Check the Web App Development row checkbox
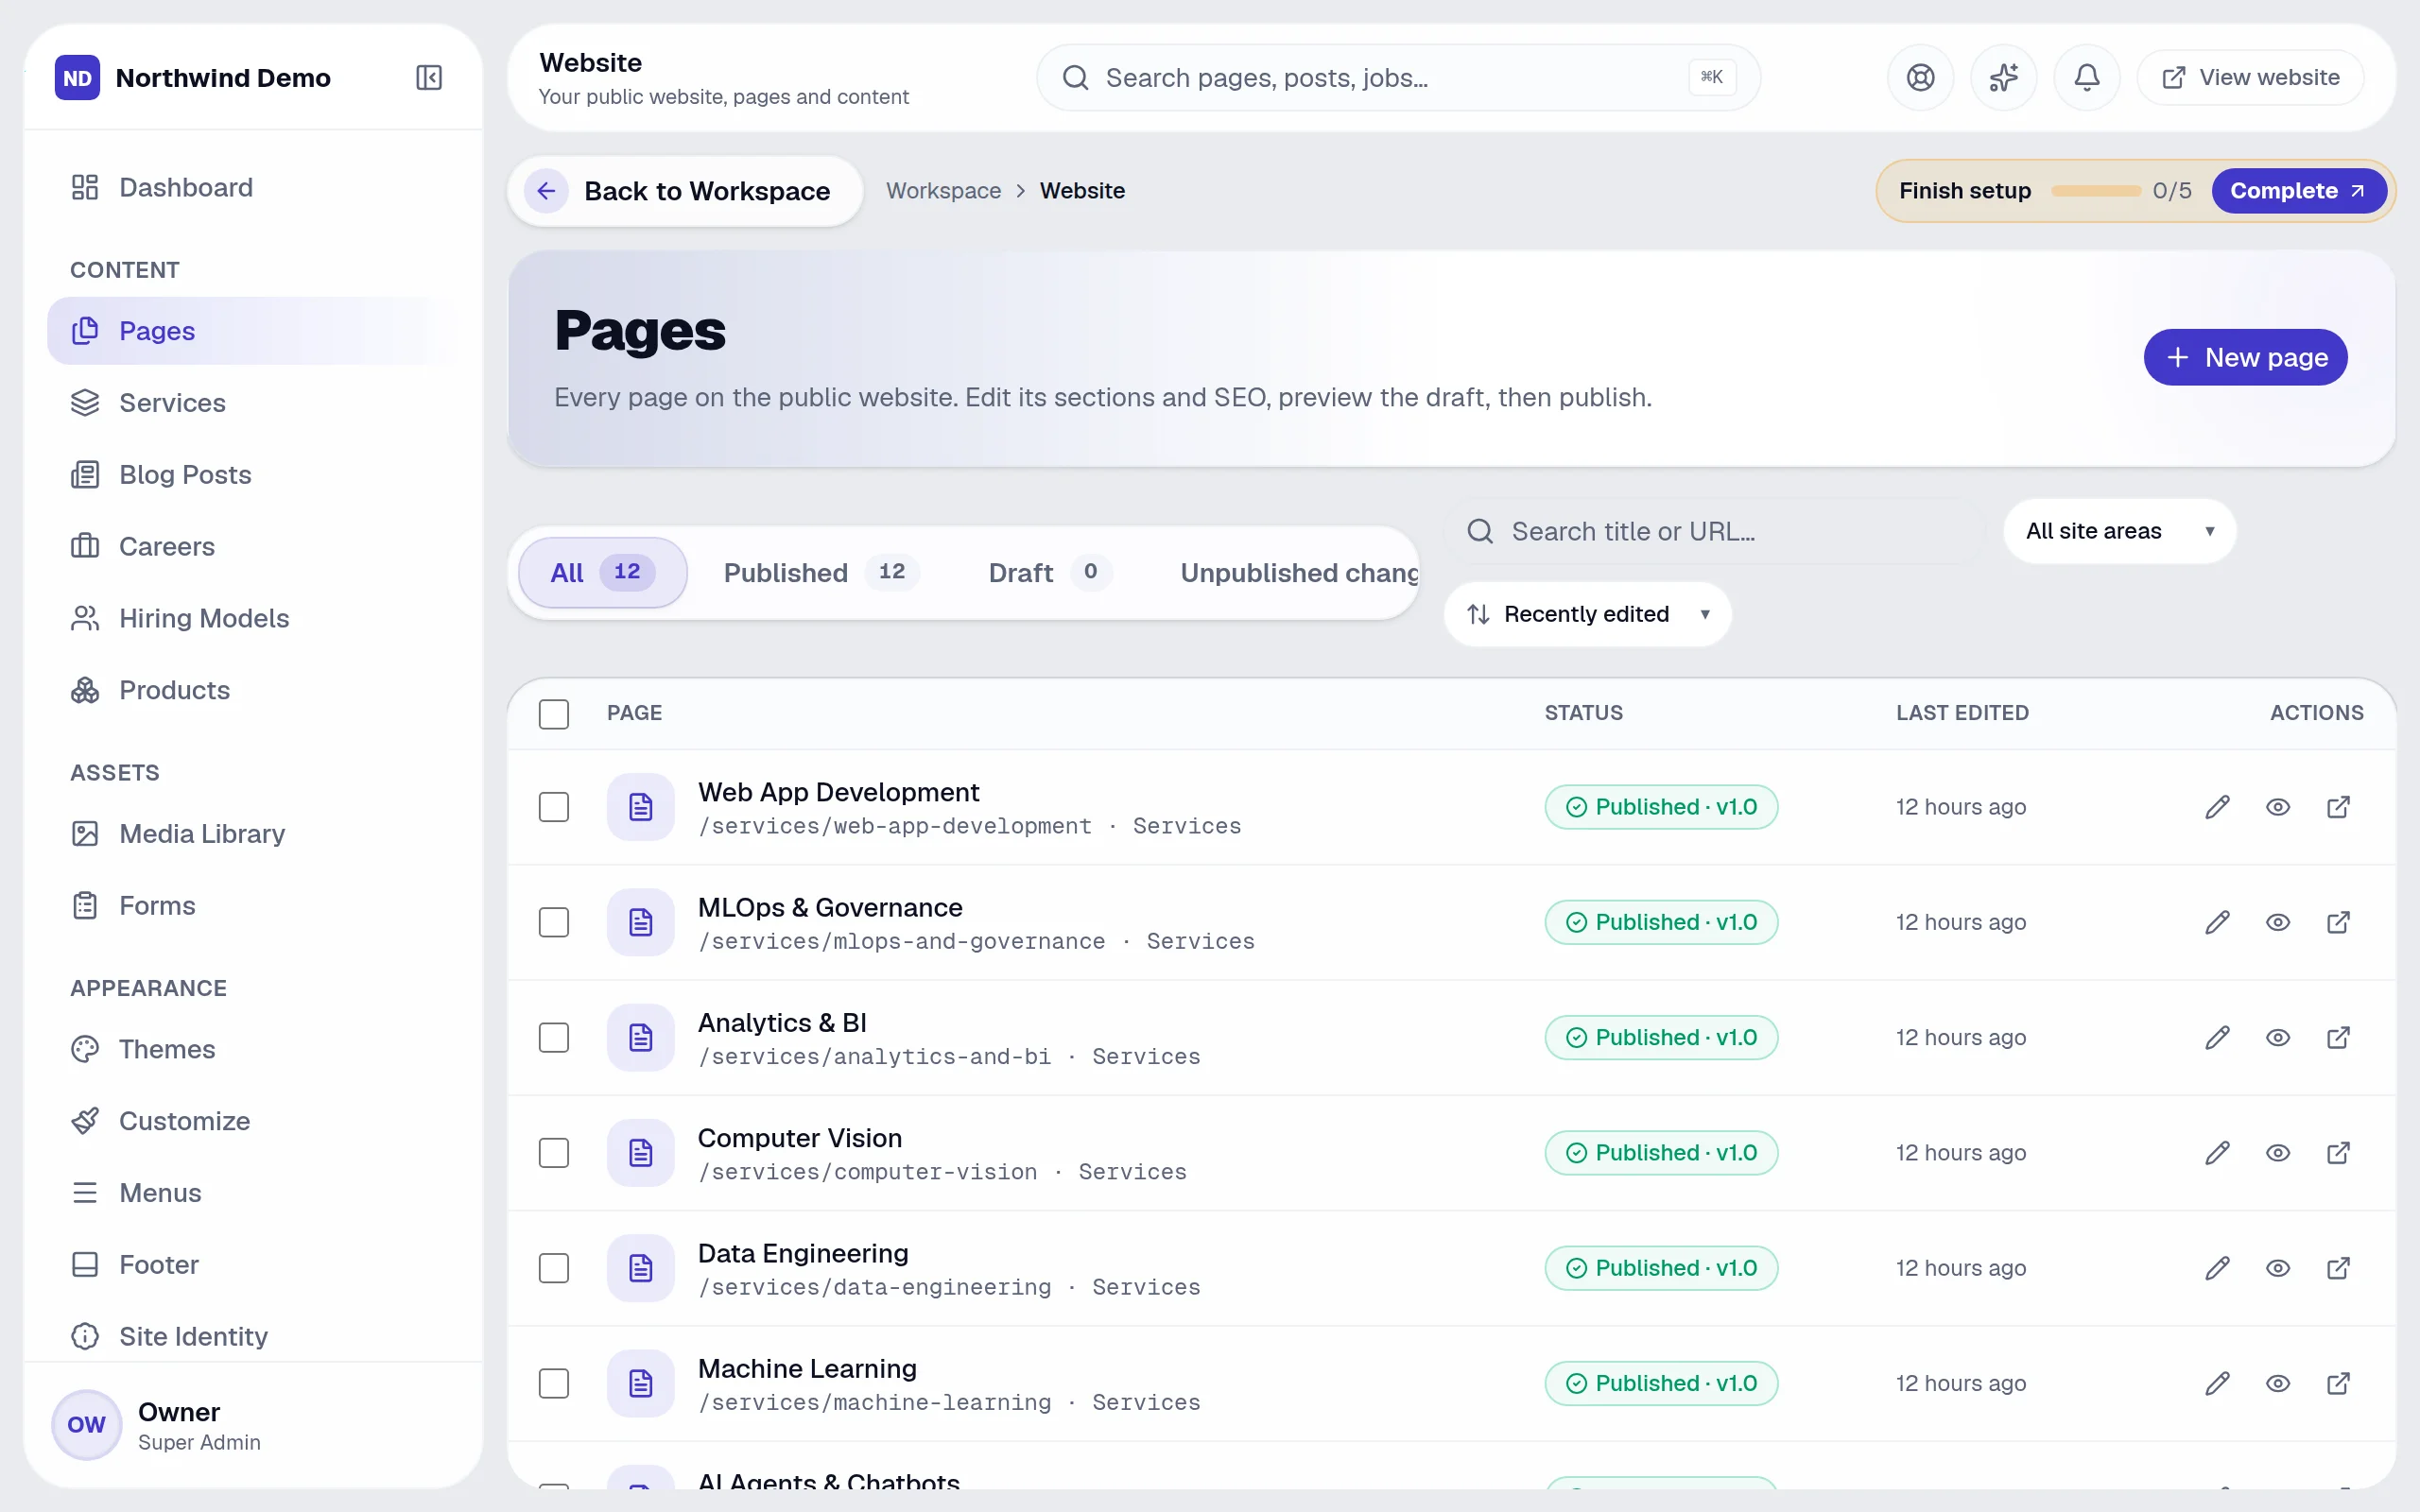This screenshot has width=2420, height=1512. click(x=553, y=807)
